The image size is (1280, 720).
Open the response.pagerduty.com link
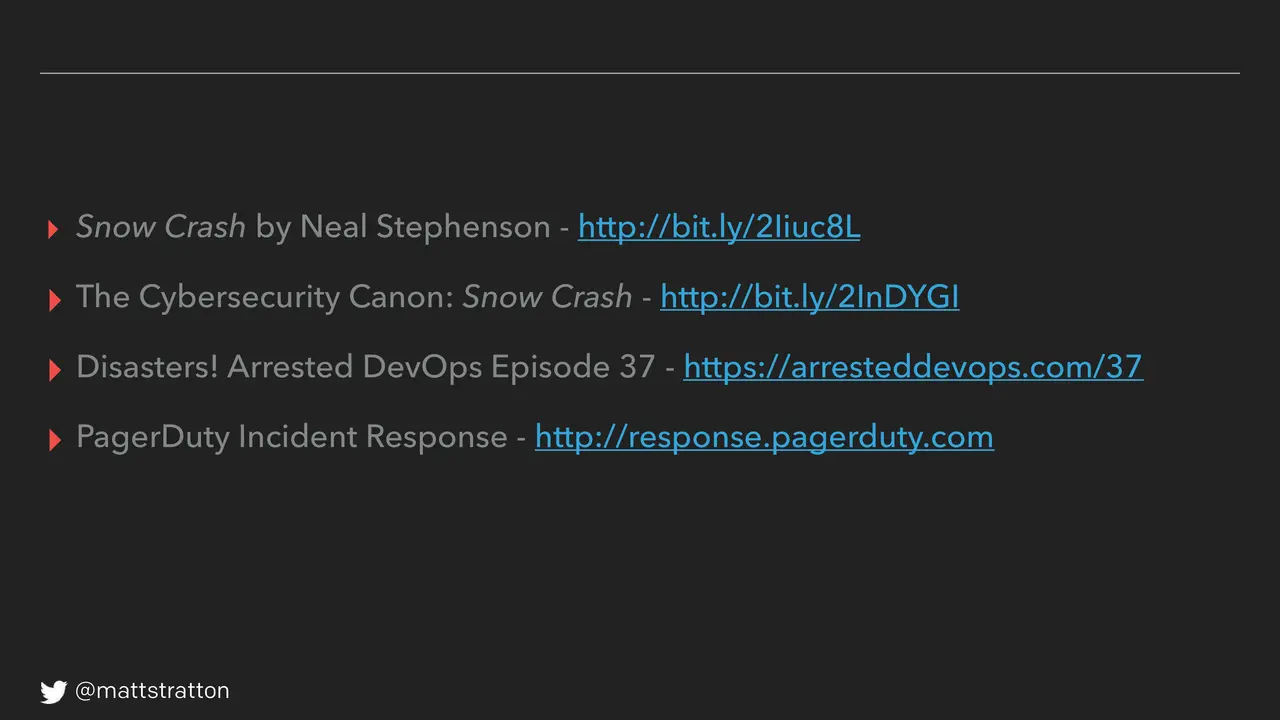[x=764, y=437]
